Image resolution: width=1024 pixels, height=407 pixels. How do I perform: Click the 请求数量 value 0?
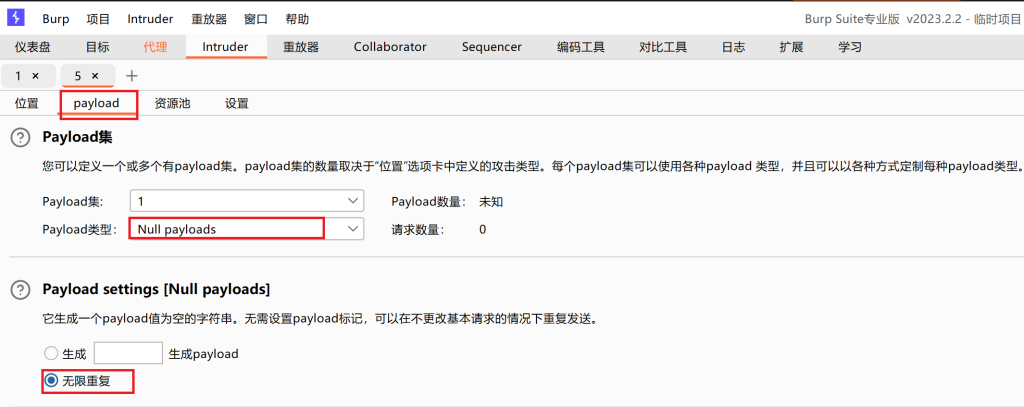coord(483,229)
